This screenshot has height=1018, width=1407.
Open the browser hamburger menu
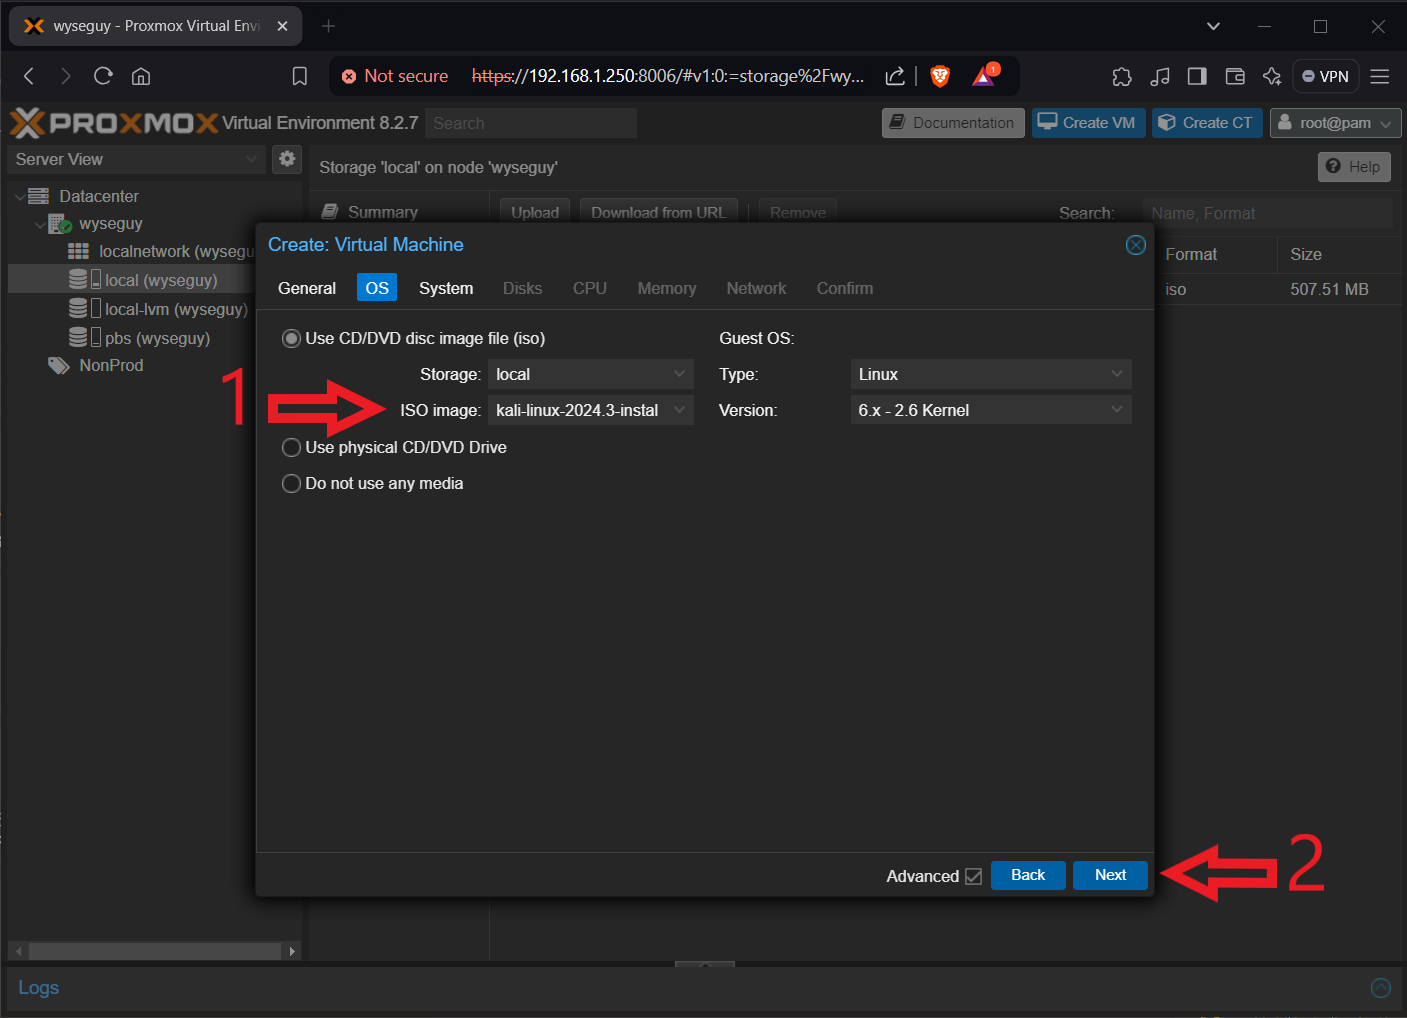[1380, 76]
